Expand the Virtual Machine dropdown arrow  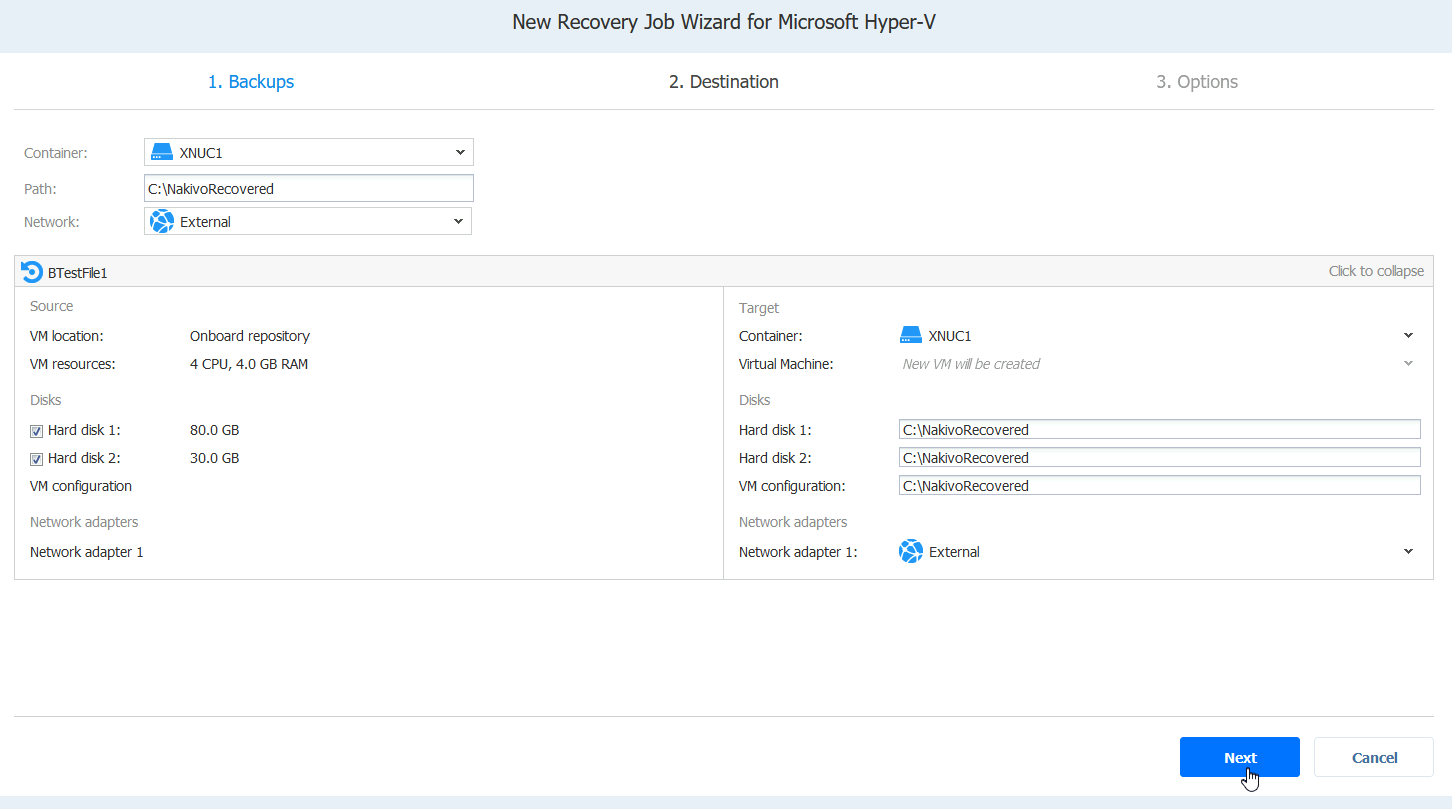pyautogui.click(x=1408, y=363)
